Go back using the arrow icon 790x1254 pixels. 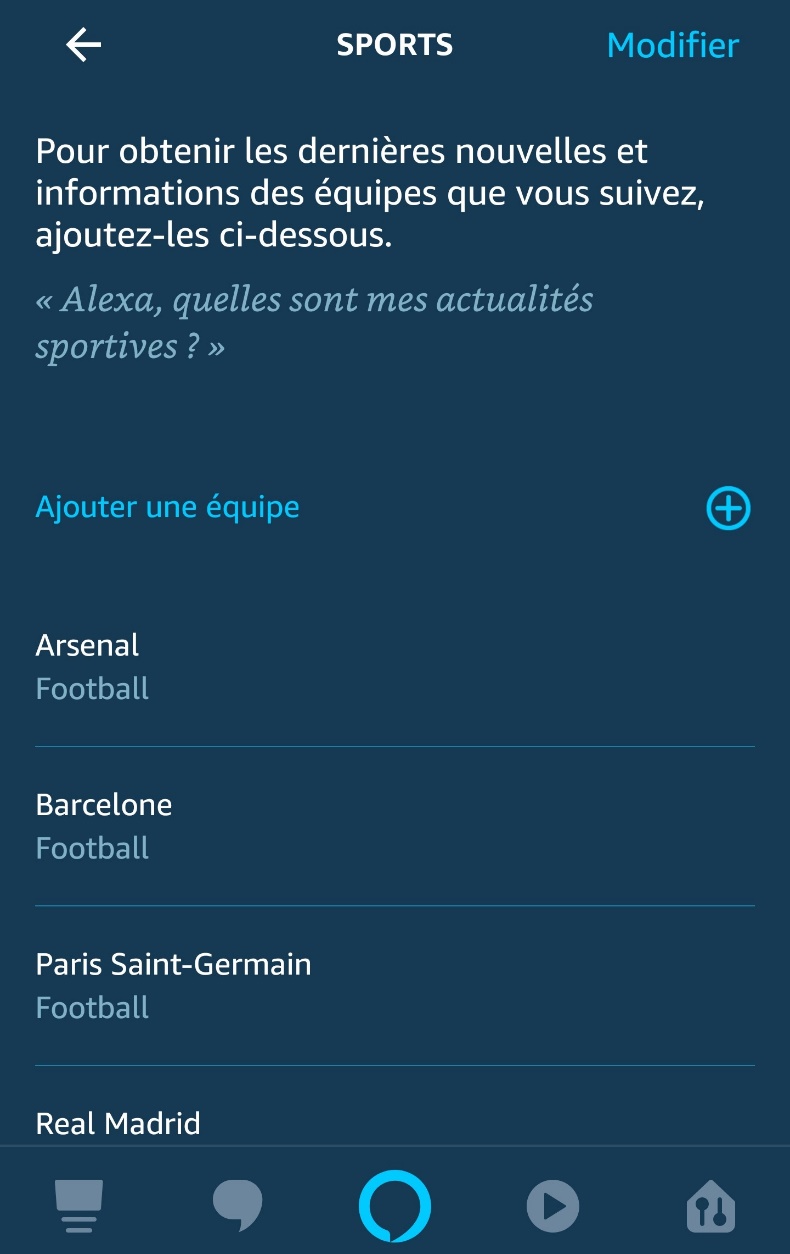coord(83,45)
